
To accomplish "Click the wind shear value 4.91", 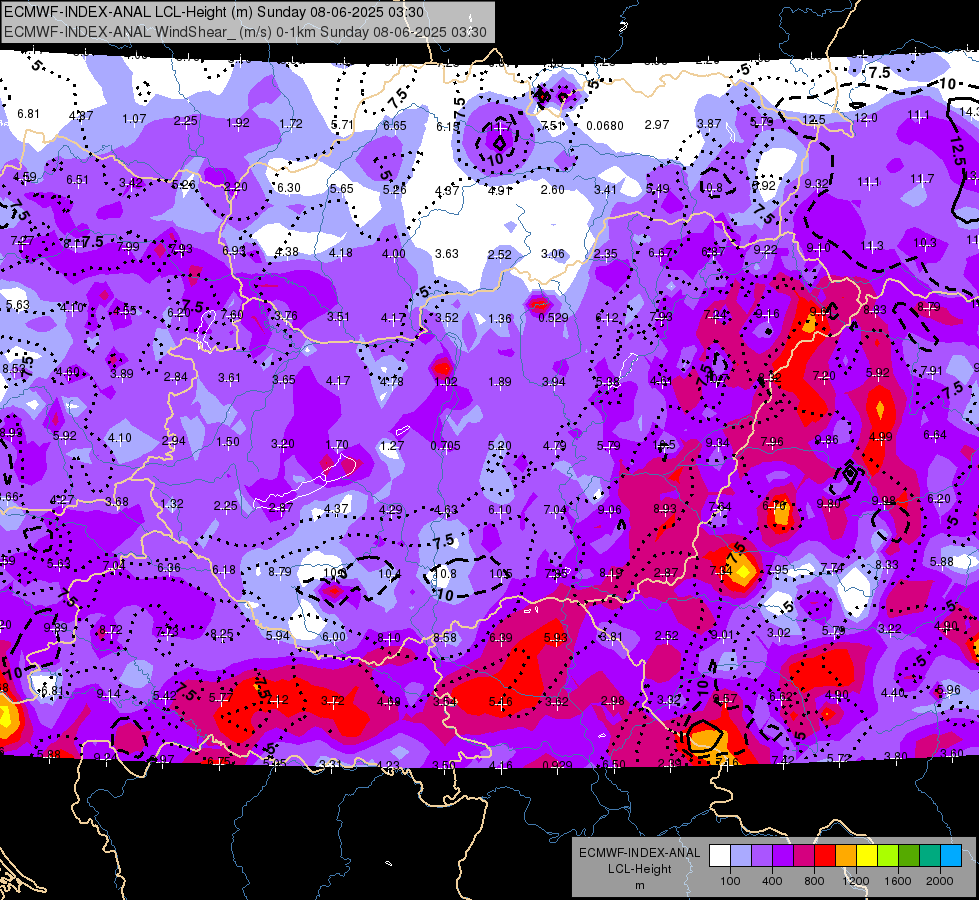I will [x=499, y=190].
